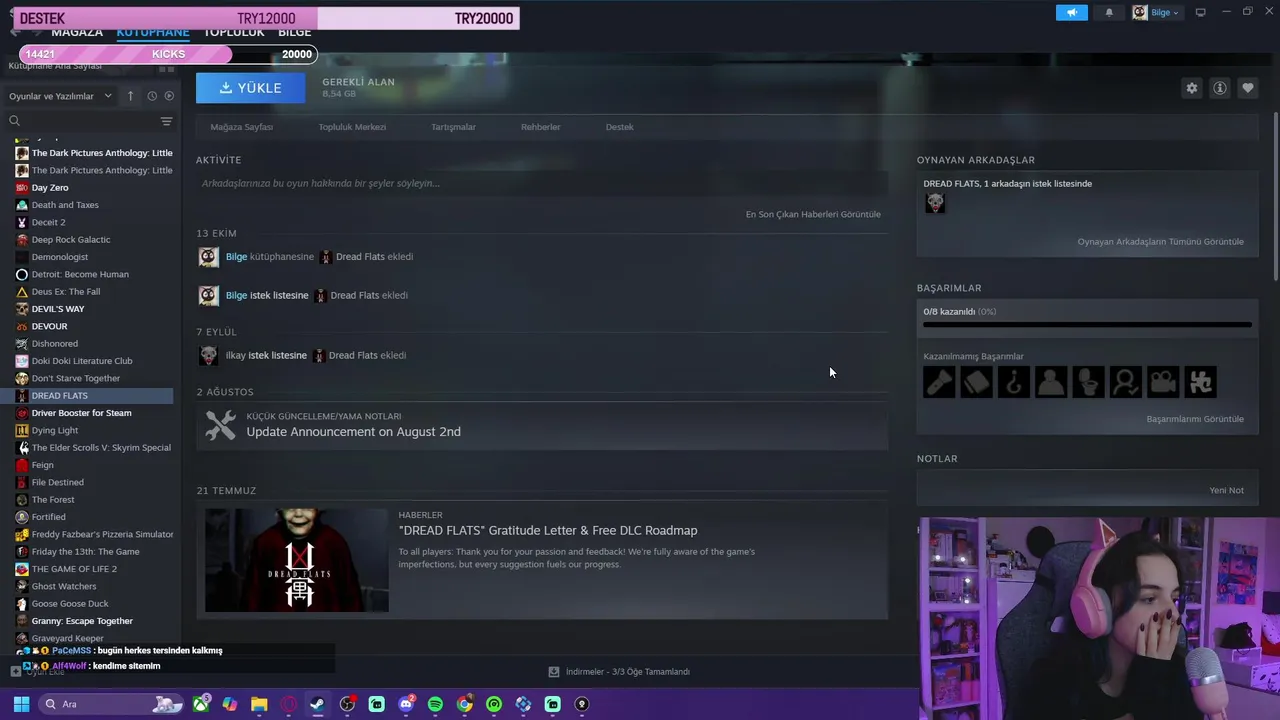This screenshot has width=1280, height=720.
Task: Open the Bilge account dropdown
Action: pyautogui.click(x=1156, y=12)
